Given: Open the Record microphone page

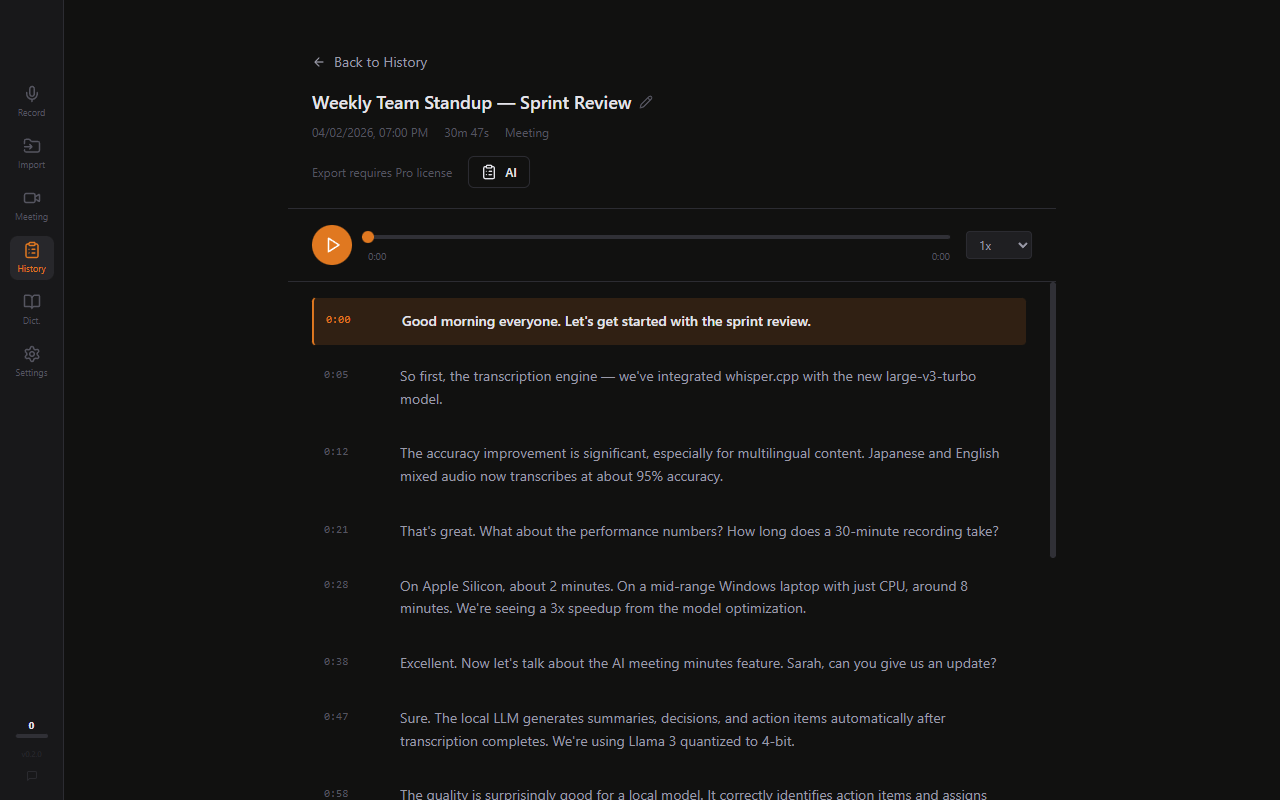Looking at the screenshot, I should (x=32, y=101).
